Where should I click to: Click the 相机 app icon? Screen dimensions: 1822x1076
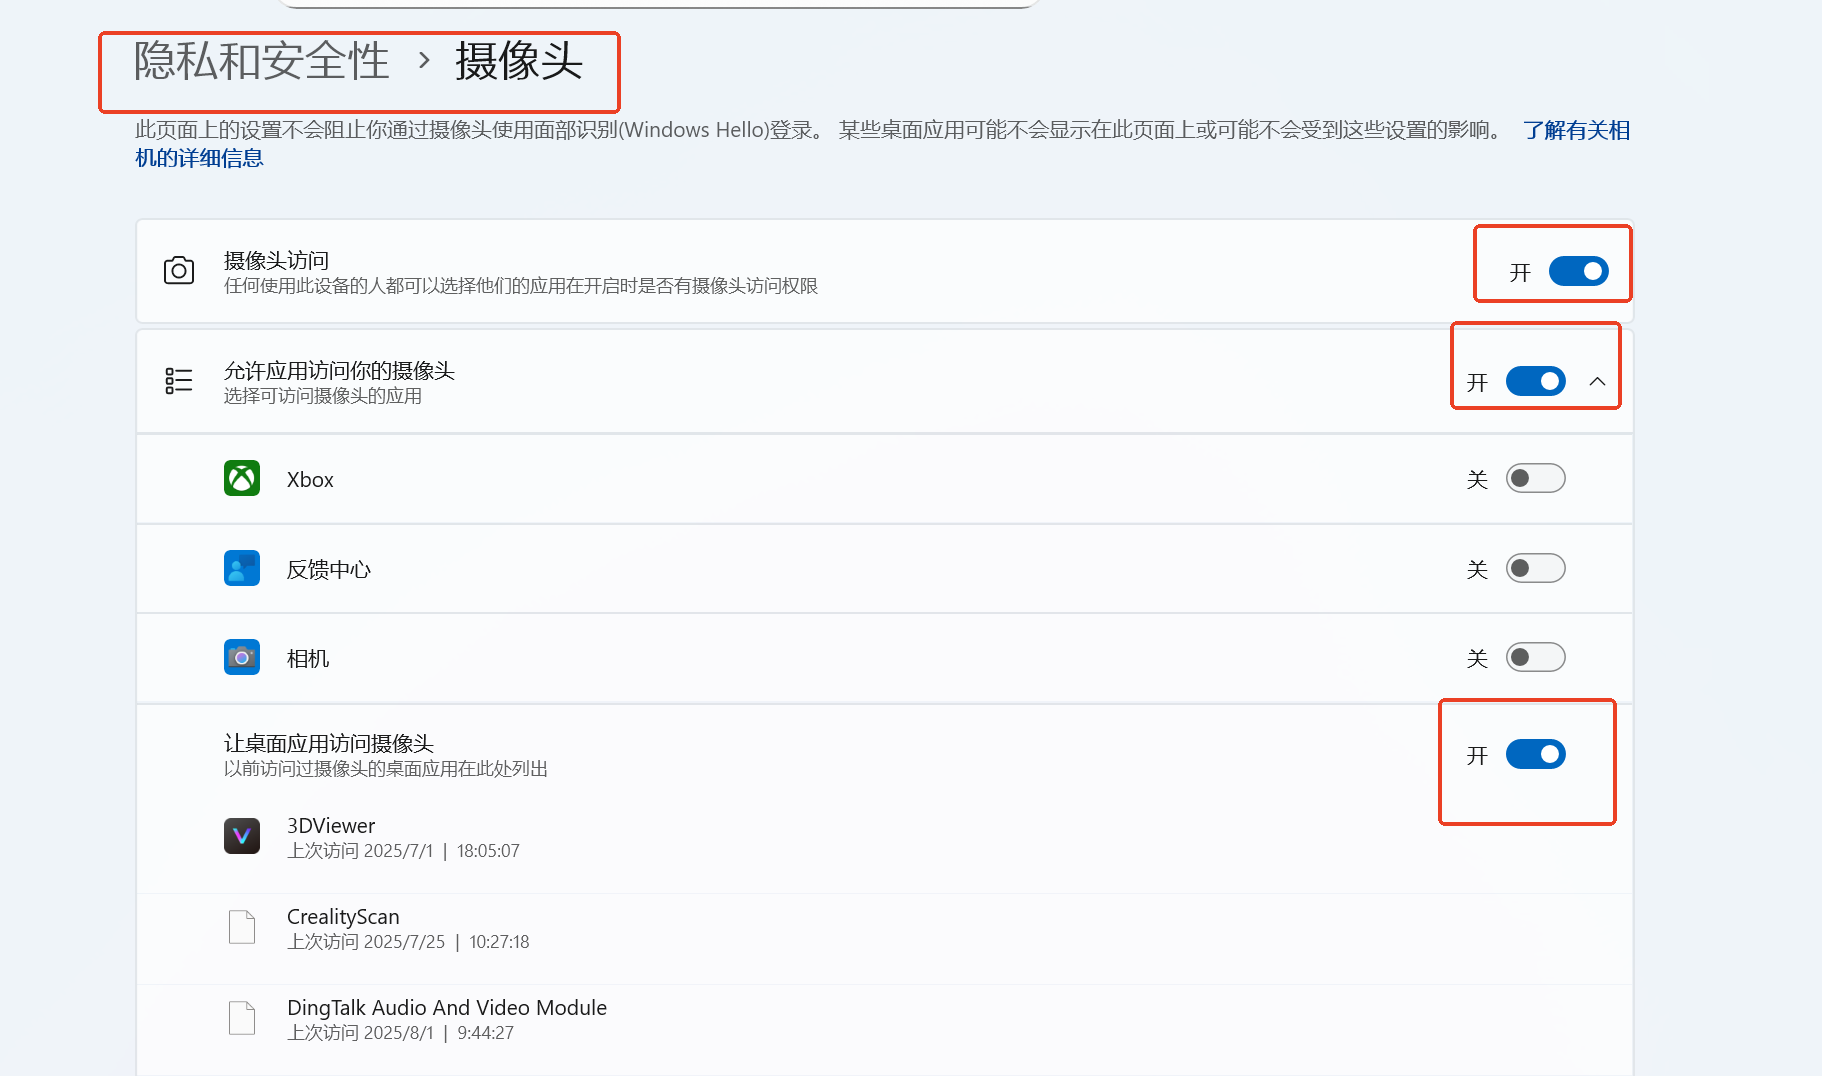[x=242, y=657]
